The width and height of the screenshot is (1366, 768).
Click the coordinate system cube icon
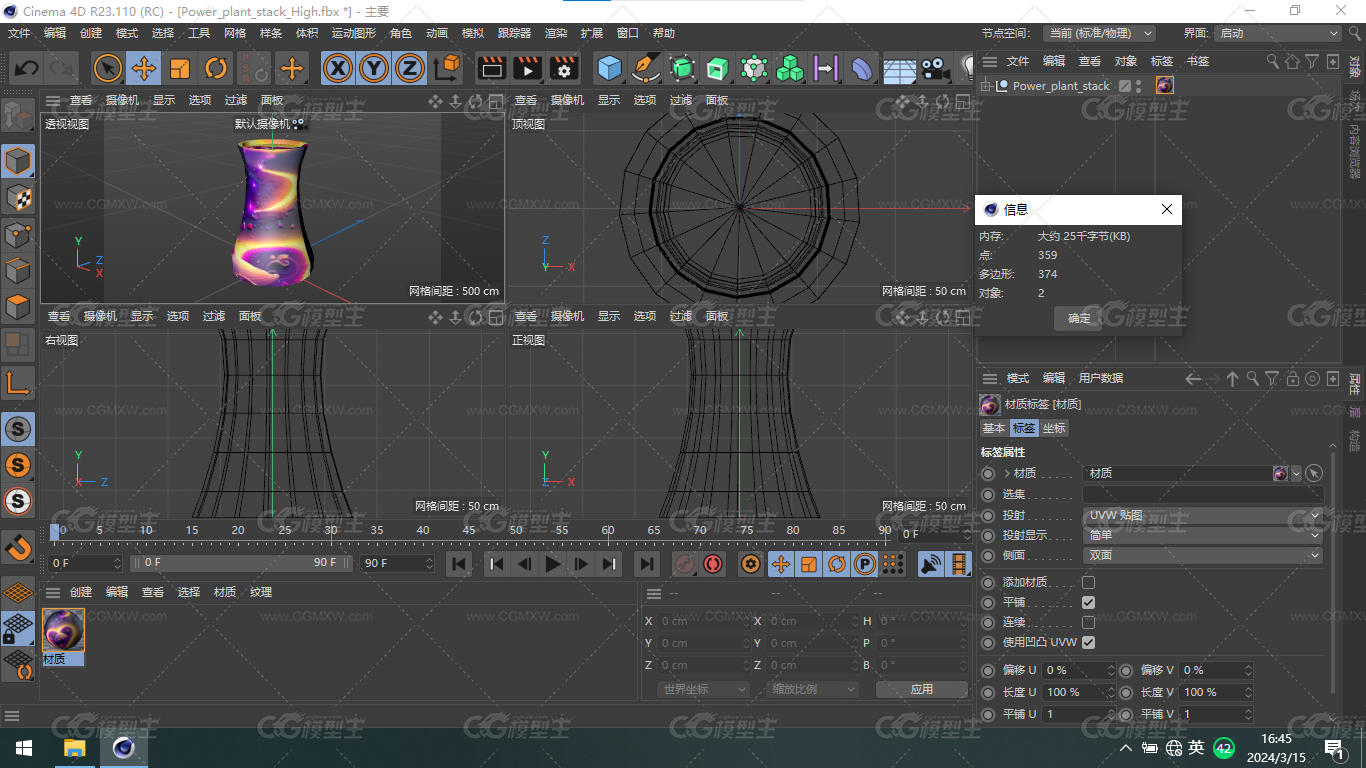pyautogui.click(x=448, y=68)
